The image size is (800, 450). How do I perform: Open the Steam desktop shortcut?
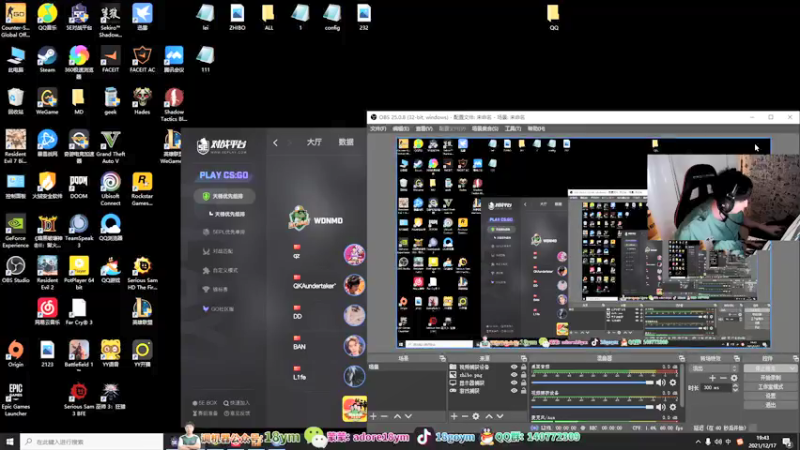[x=47, y=59]
